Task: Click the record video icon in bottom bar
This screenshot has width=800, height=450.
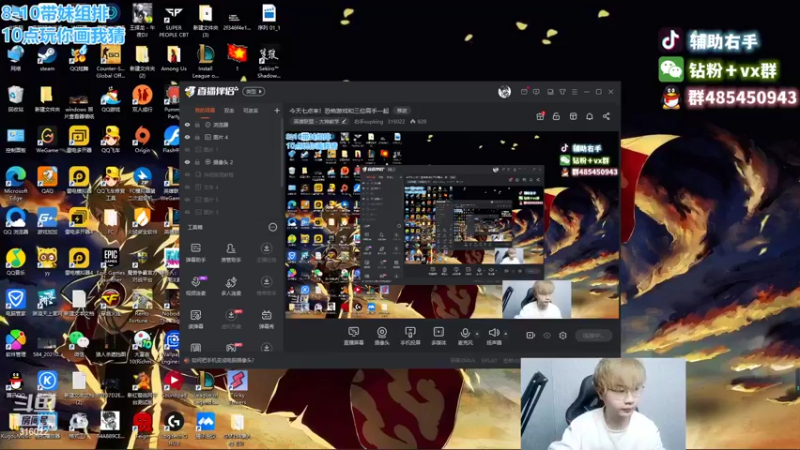Action: point(531,335)
